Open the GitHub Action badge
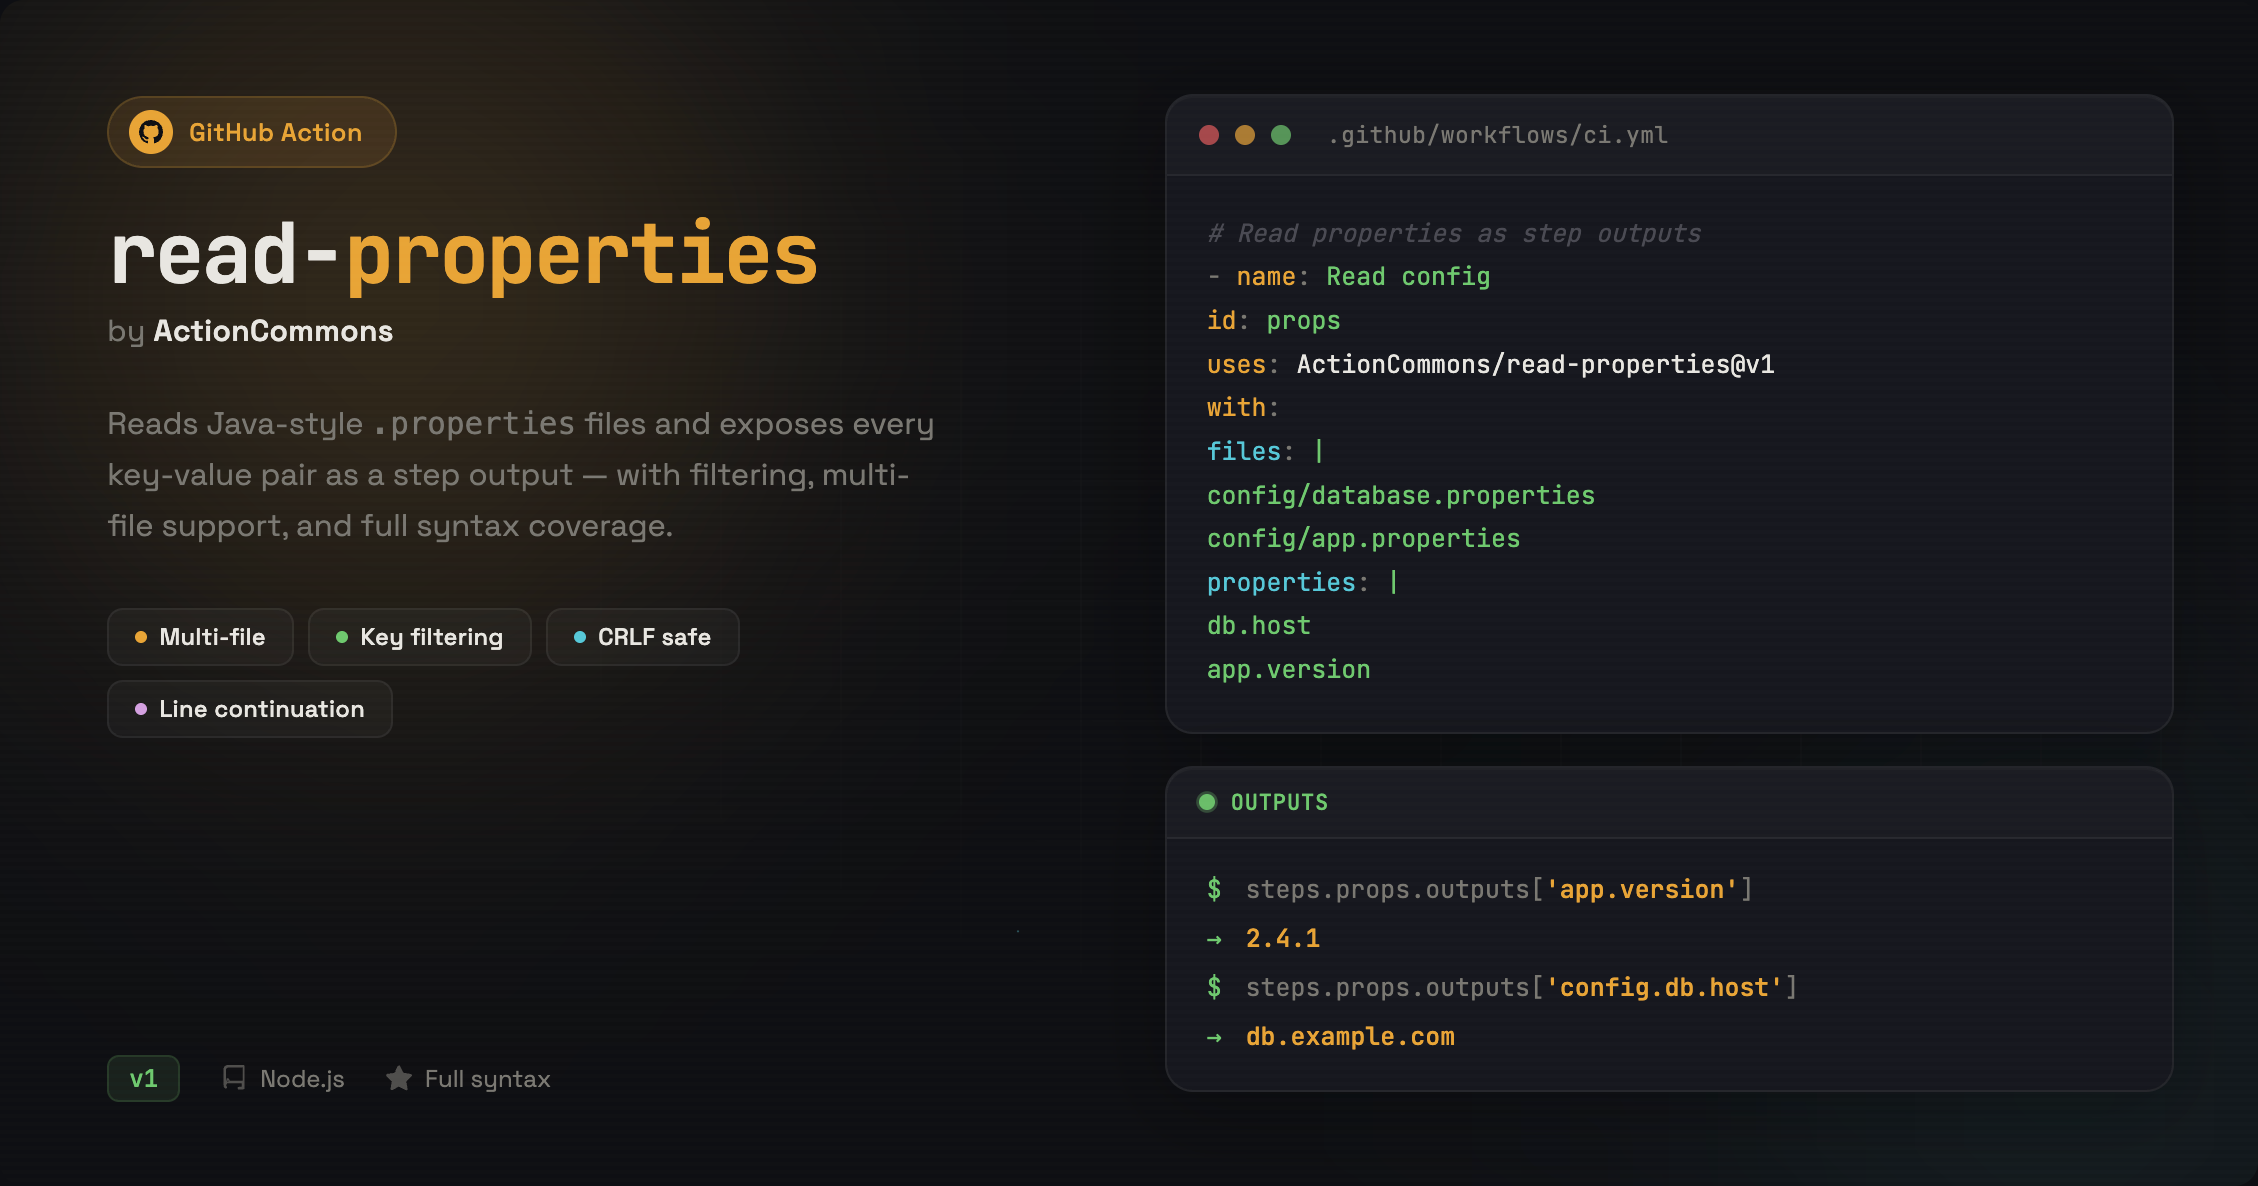2258x1186 pixels. pyautogui.click(x=251, y=131)
